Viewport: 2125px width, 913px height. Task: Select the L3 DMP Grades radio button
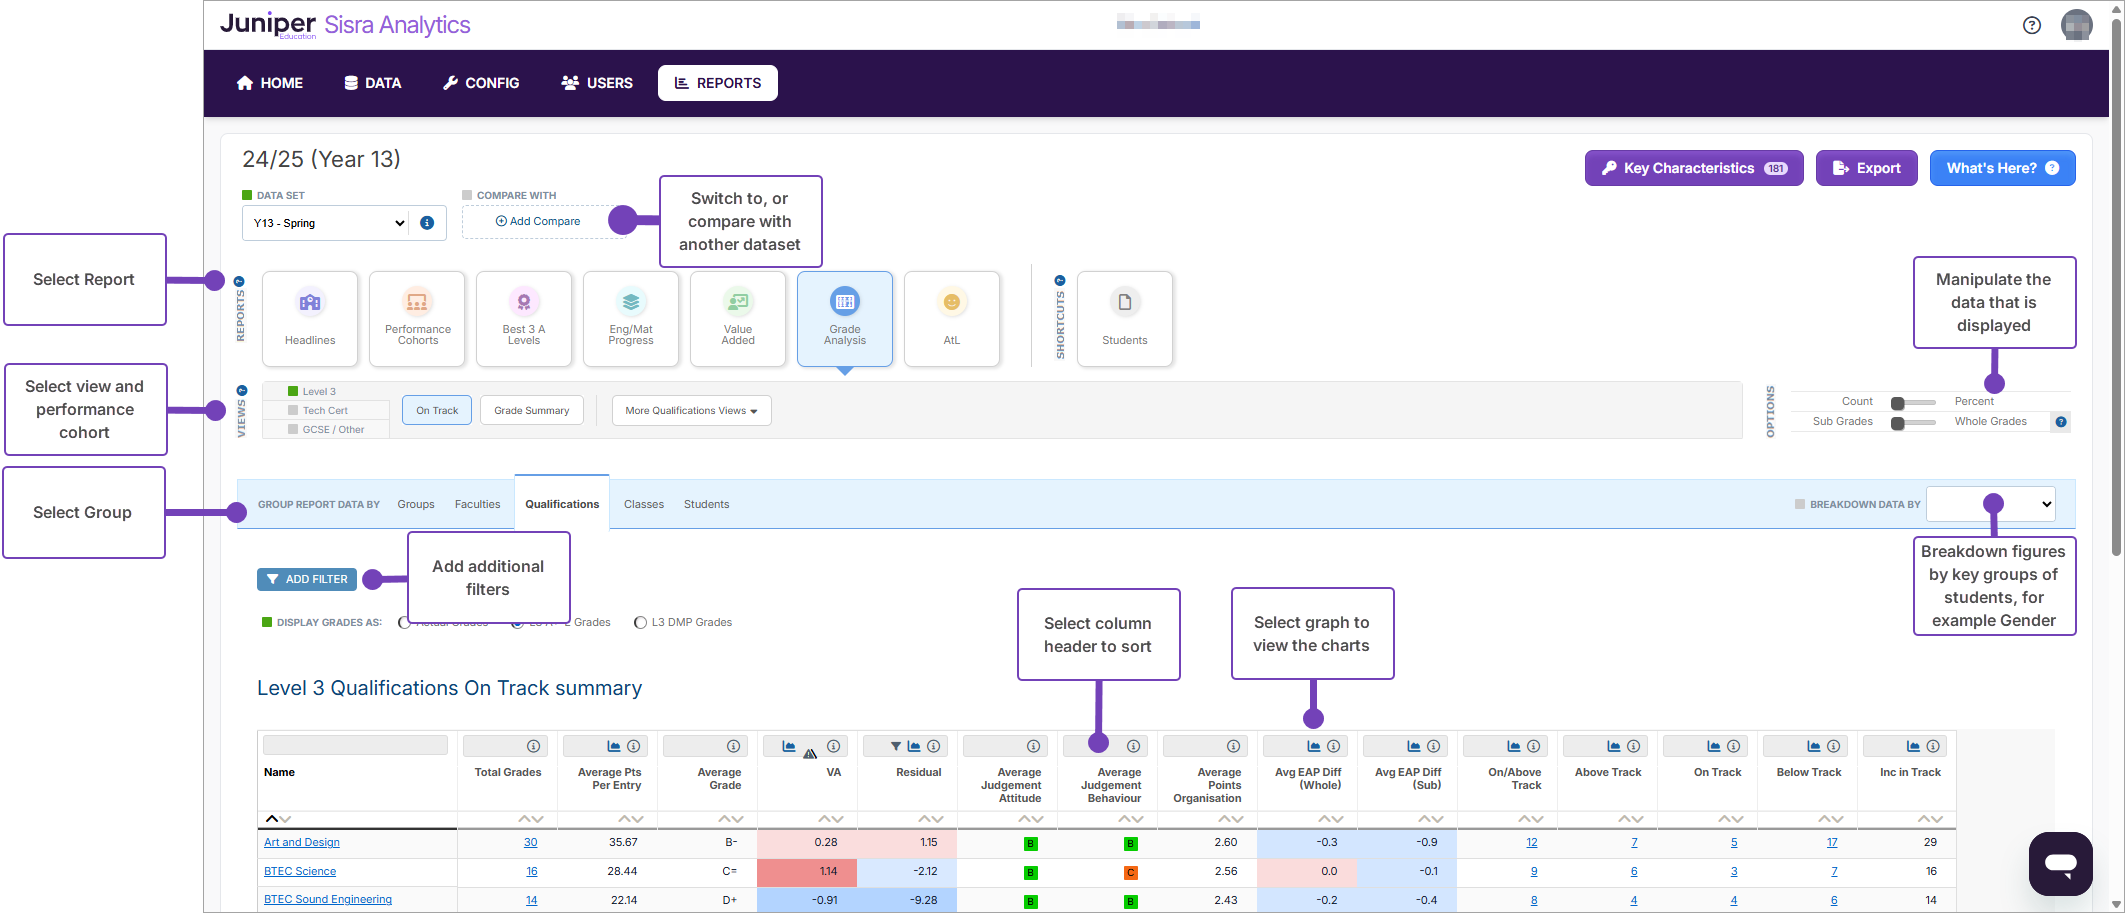[641, 622]
